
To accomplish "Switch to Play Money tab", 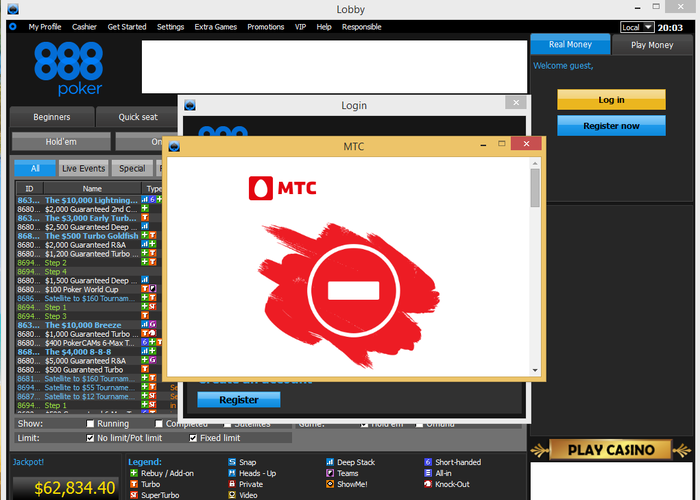I will pyautogui.click(x=652, y=45).
